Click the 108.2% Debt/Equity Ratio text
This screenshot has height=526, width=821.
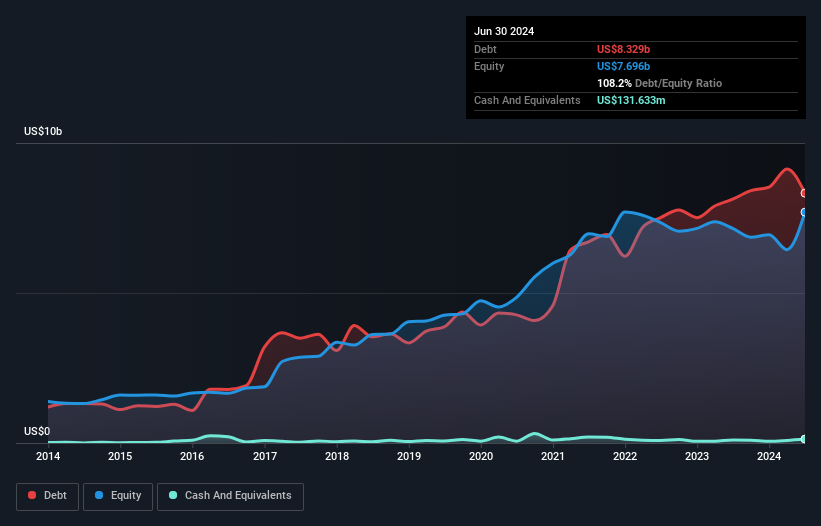click(659, 83)
